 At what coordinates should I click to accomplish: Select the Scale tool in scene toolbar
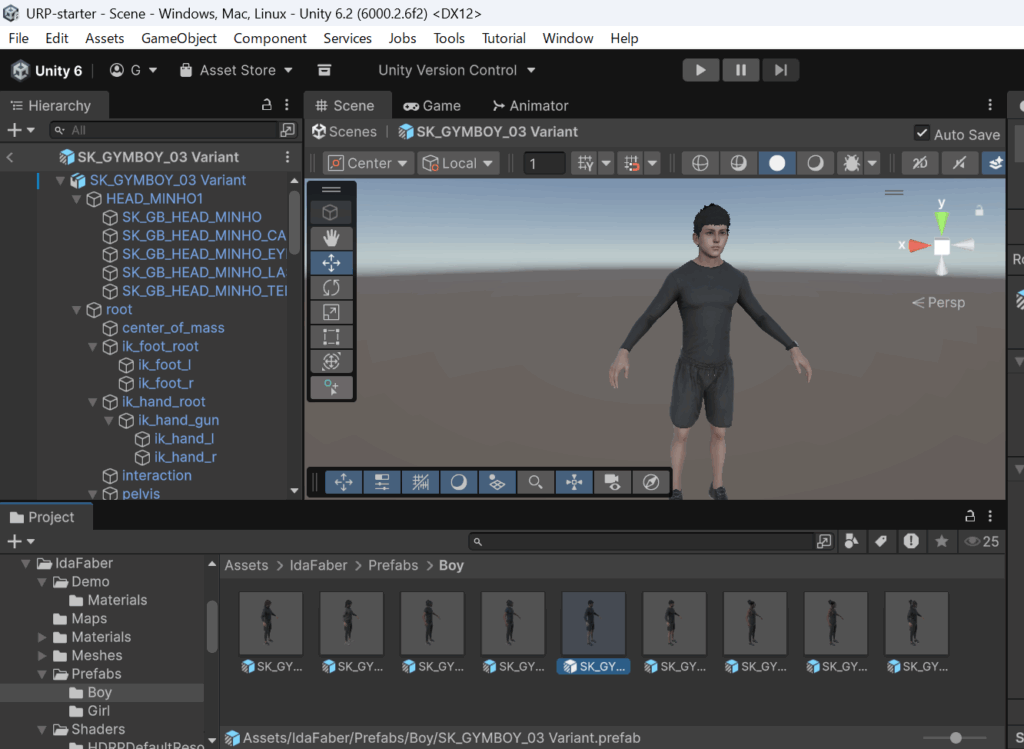[330, 312]
